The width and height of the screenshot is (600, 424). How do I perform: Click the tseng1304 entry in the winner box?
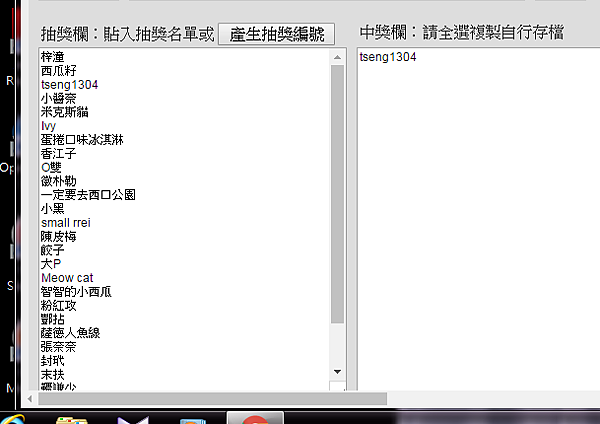click(x=388, y=57)
